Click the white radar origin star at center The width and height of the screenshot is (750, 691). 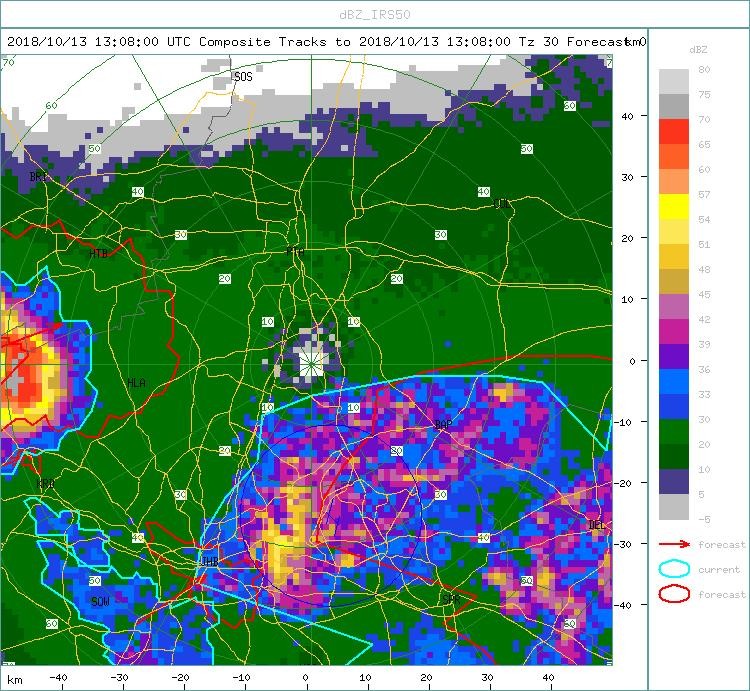tap(311, 364)
